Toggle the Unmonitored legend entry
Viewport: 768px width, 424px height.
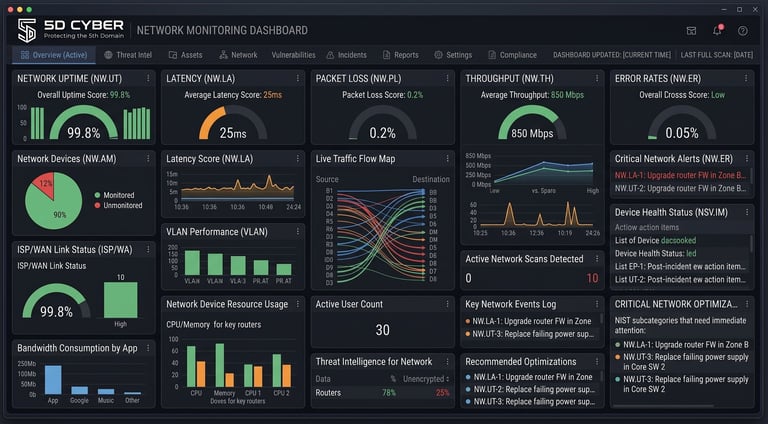pos(118,206)
